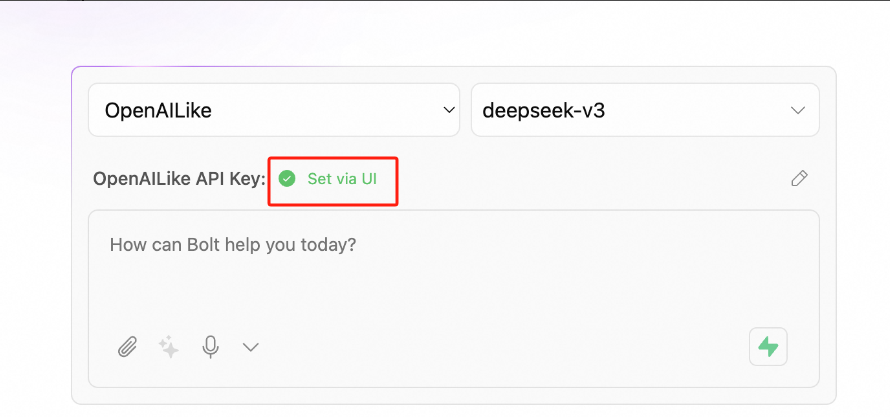This screenshot has width=890, height=417.
Task: Click the "Set via UI" status text
Action: (342, 179)
